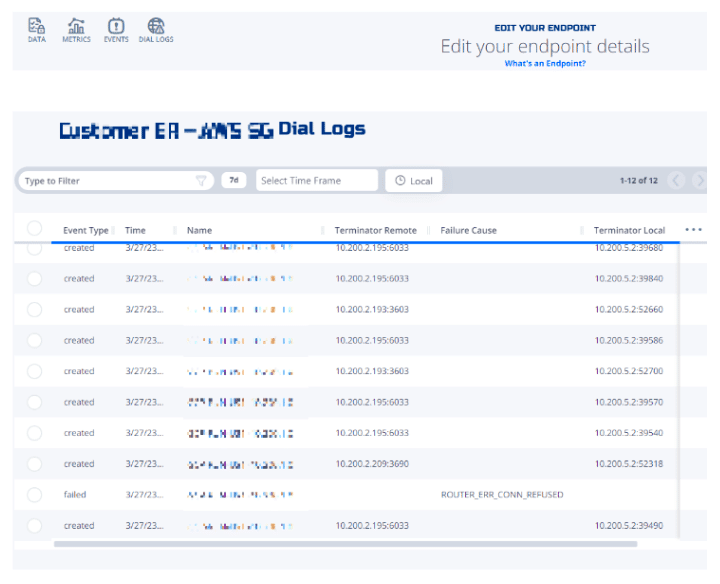
Task: Go to previous page of results
Action: coord(676,181)
